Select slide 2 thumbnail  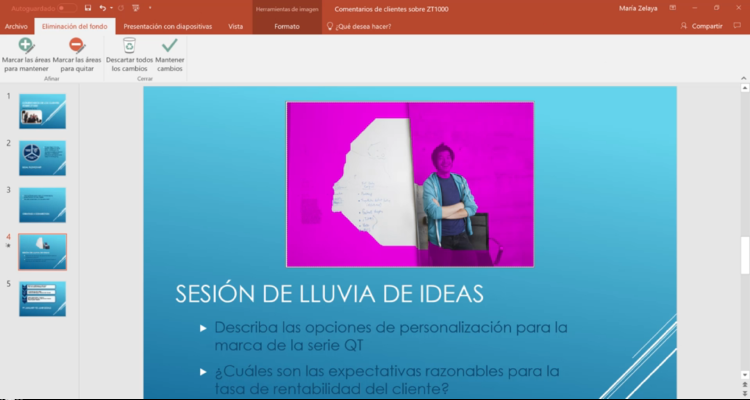(x=42, y=158)
